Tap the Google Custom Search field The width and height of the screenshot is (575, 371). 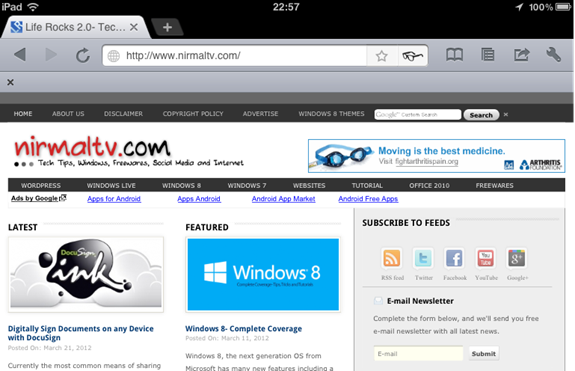[418, 115]
